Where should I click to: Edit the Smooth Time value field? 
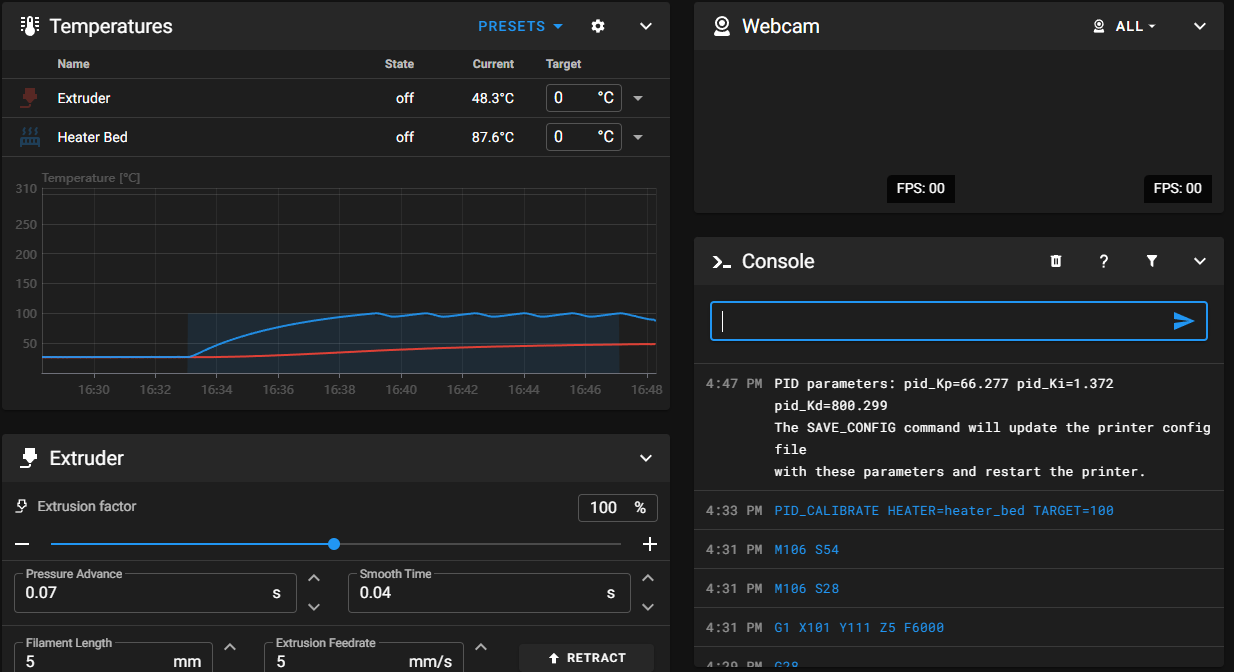coord(489,592)
